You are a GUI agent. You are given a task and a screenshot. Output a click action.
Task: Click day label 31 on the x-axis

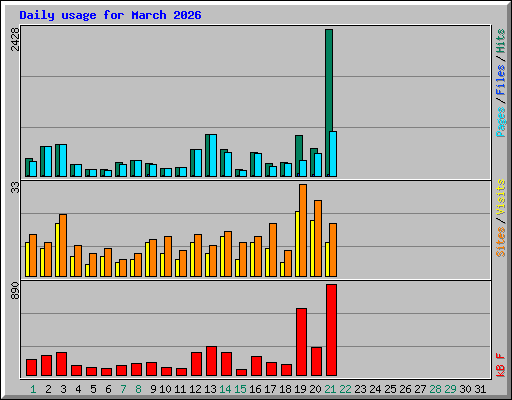[480, 389]
